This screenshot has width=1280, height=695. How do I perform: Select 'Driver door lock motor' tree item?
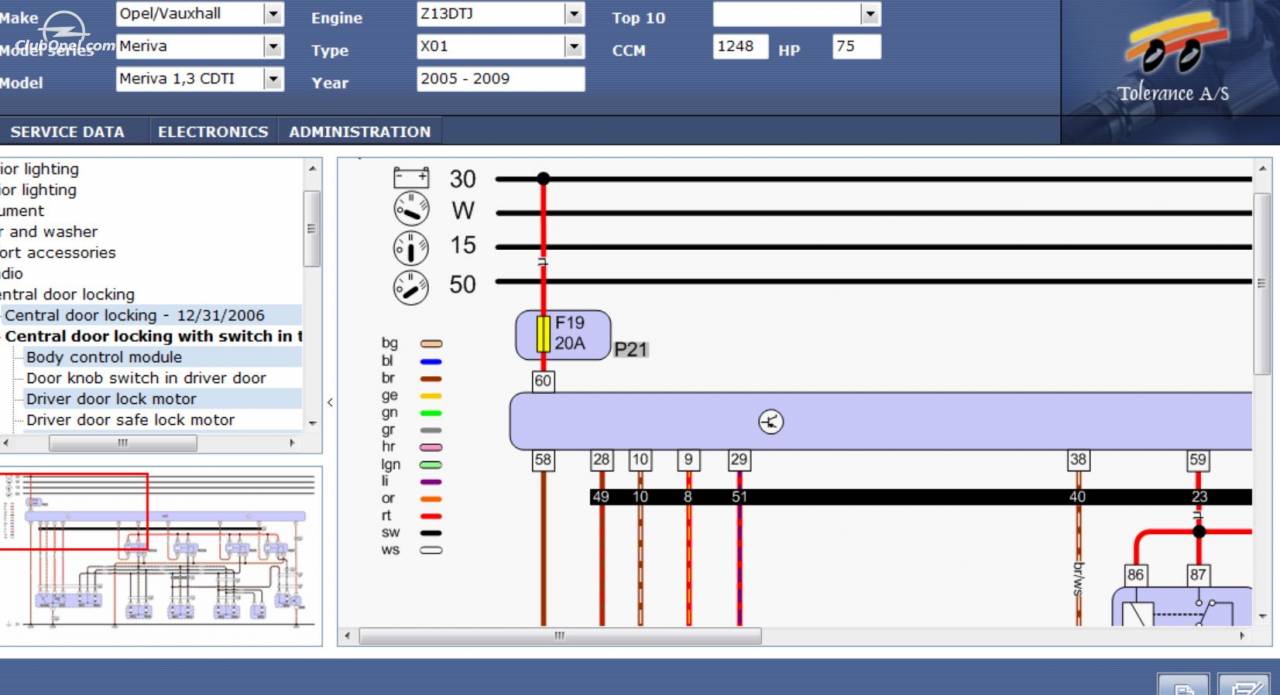[x=111, y=399]
